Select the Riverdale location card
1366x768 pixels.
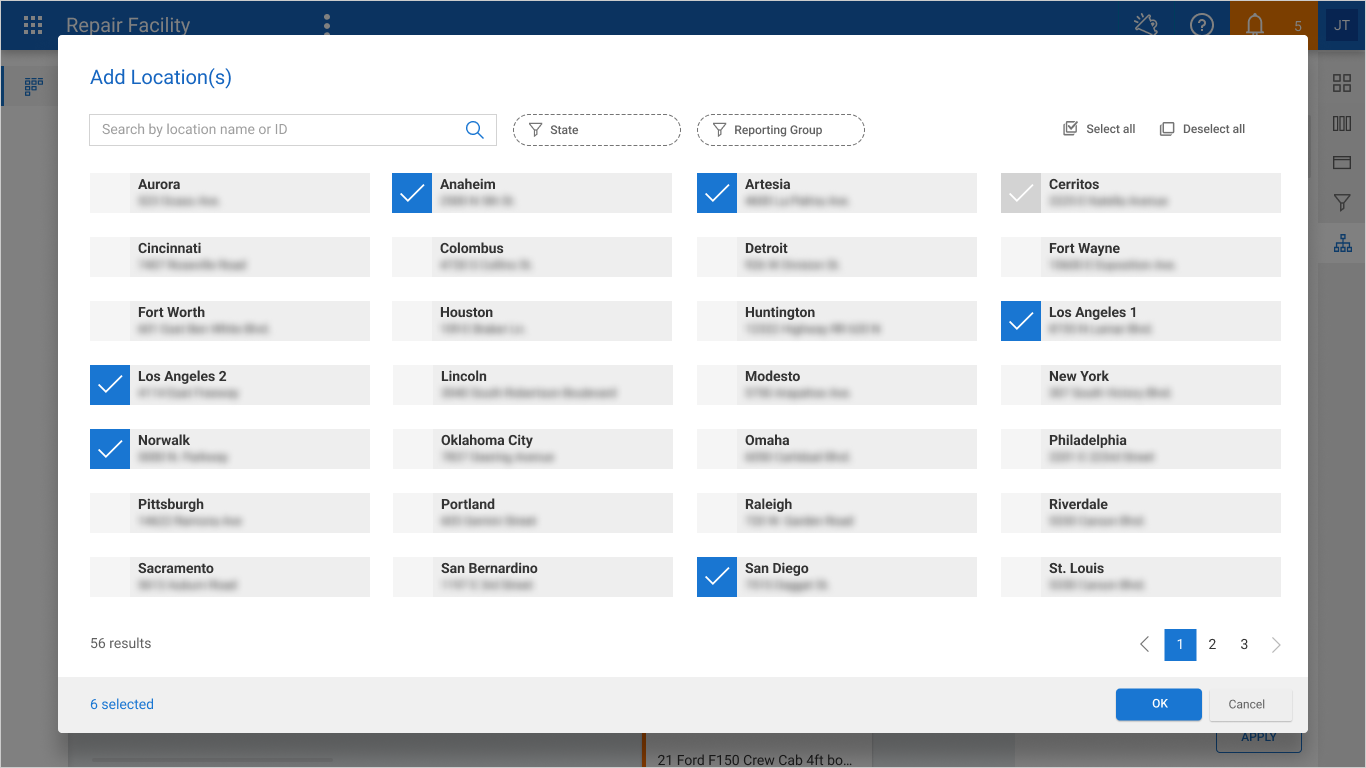[x=1141, y=513]
